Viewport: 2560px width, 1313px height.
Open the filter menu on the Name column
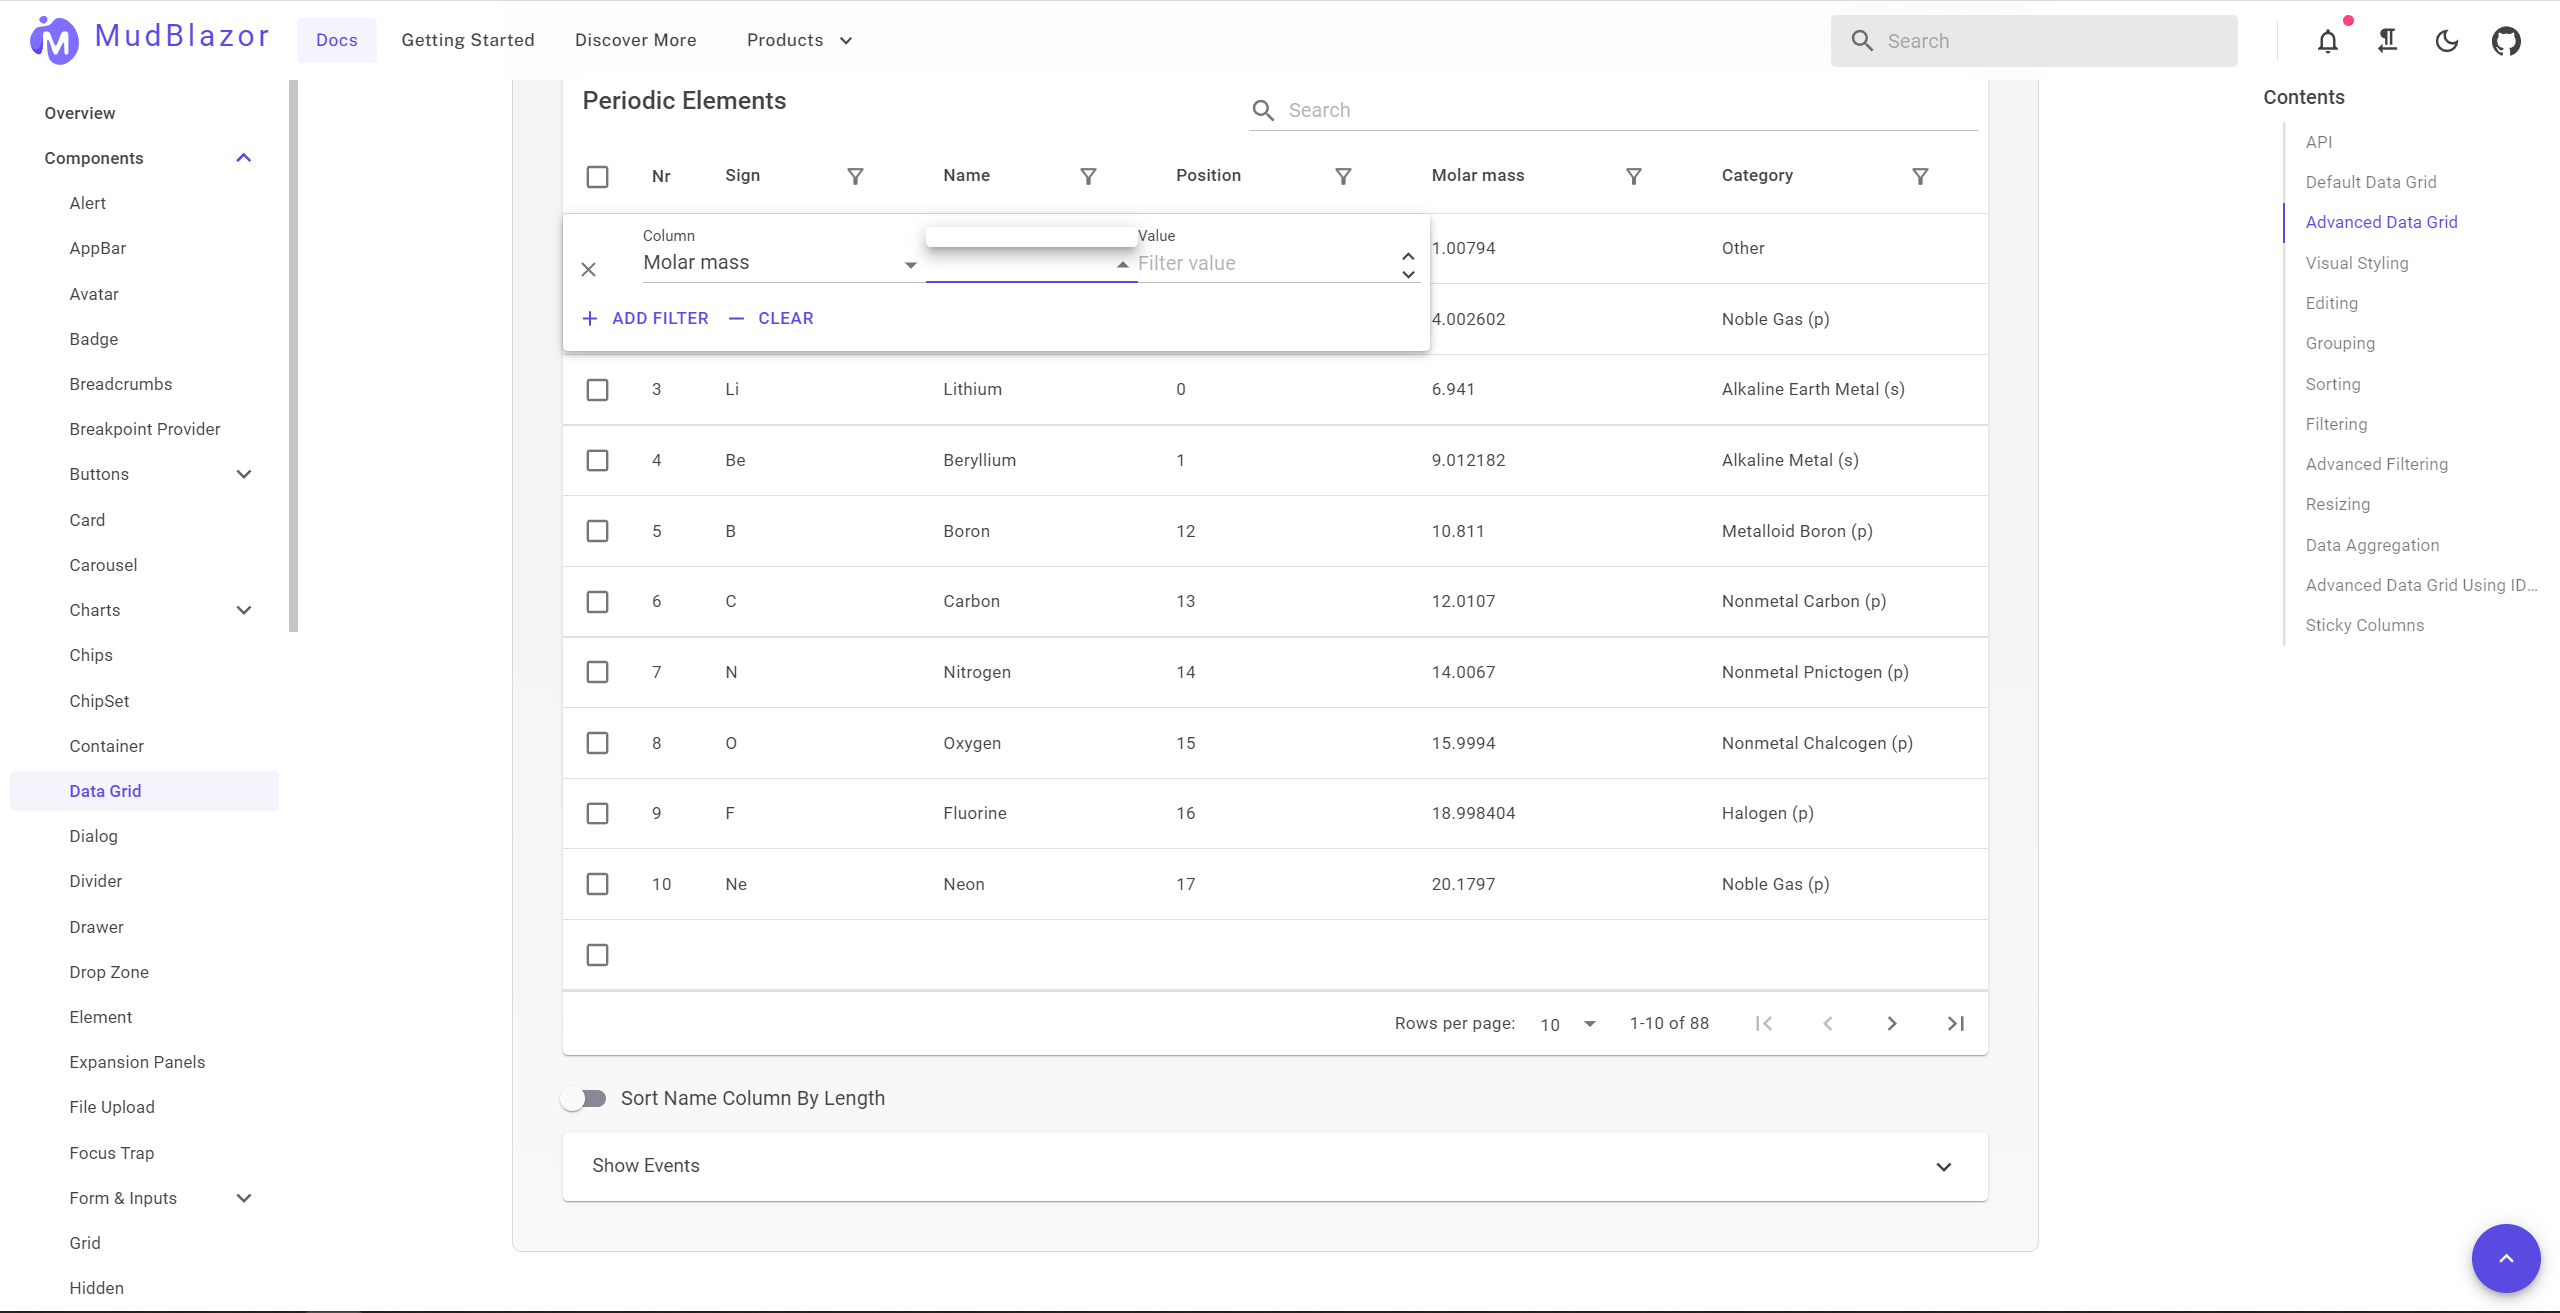click(1088, 176)
